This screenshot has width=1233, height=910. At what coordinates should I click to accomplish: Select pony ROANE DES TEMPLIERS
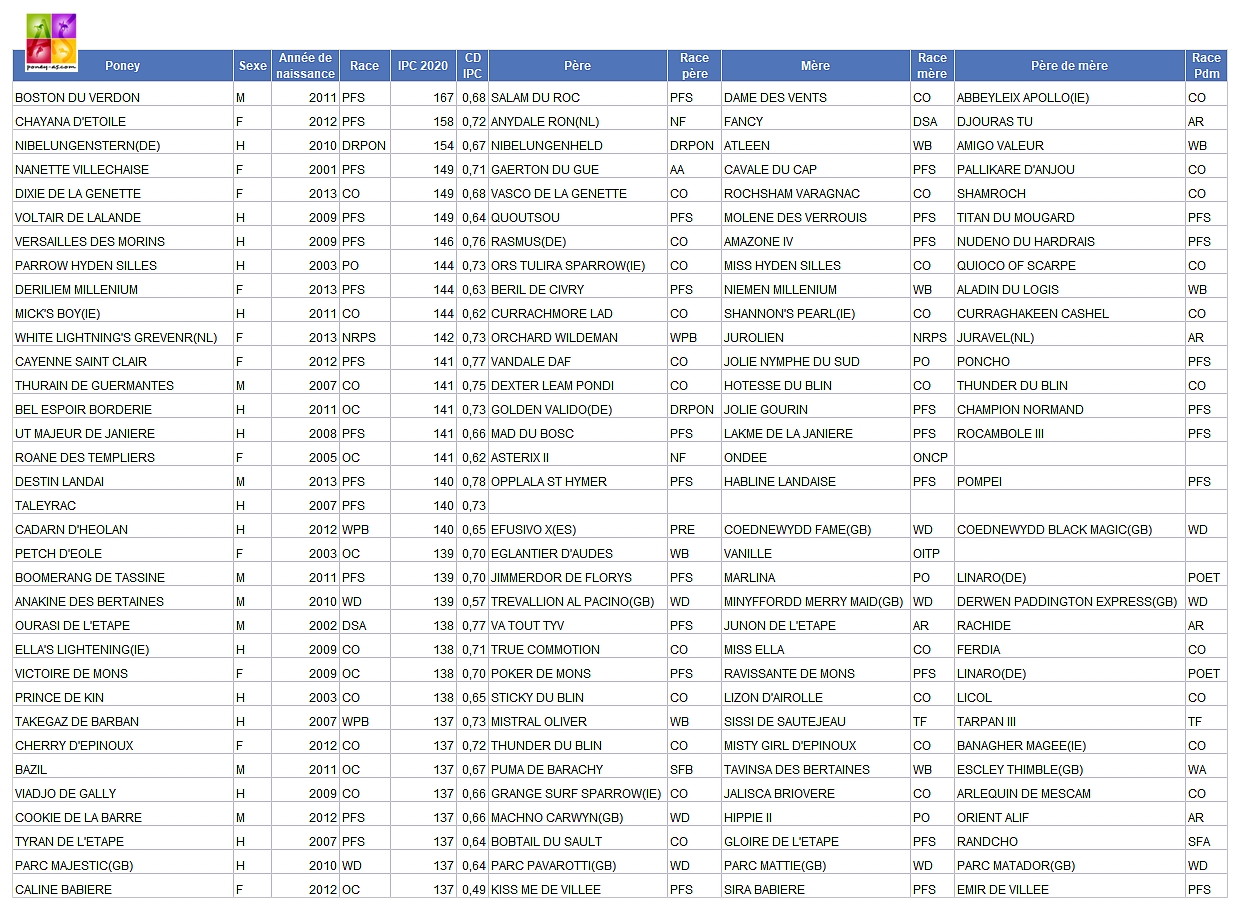tap(85, 458)
